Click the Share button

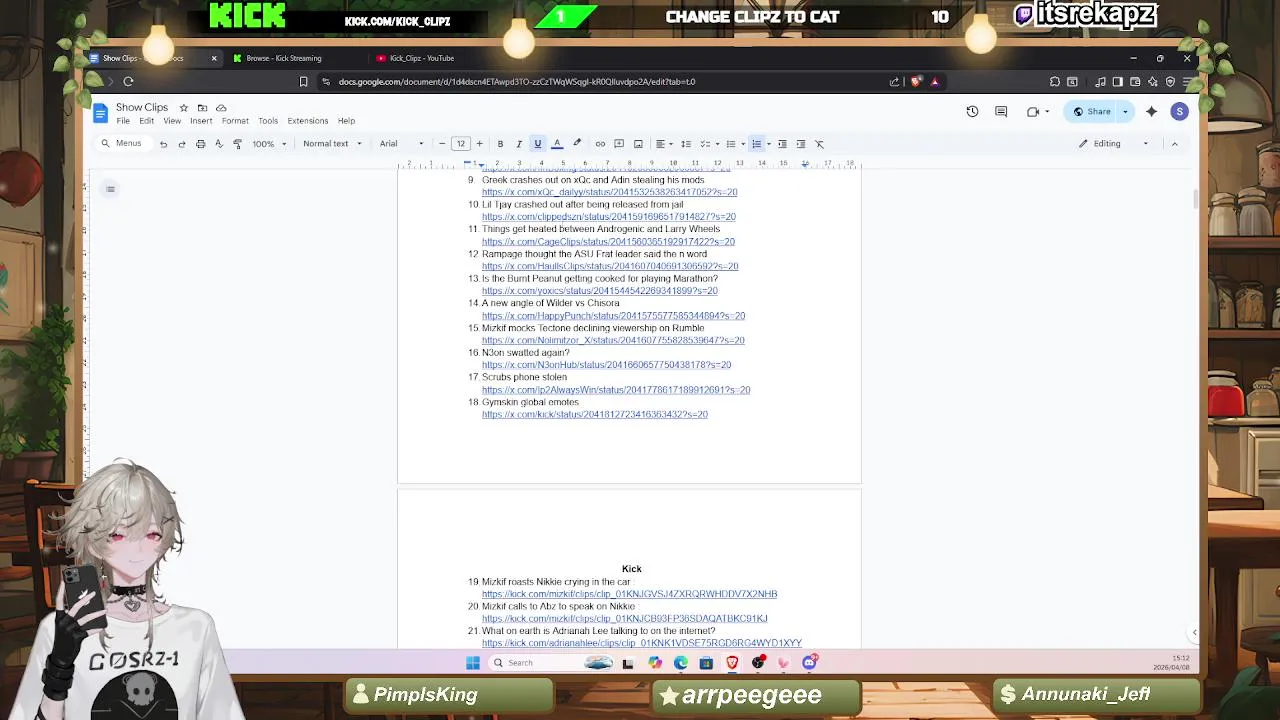tap(1090, 112)
